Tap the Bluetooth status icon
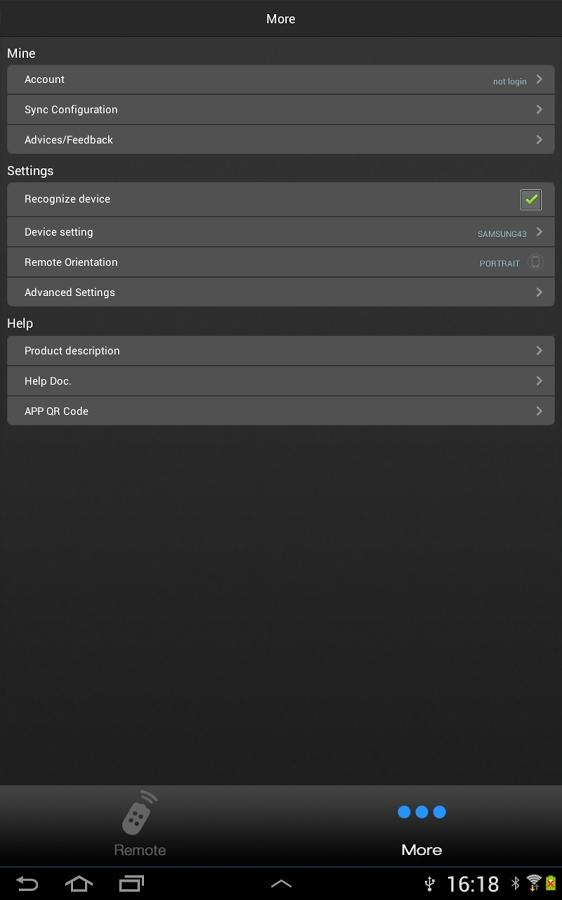 [515, 883]
